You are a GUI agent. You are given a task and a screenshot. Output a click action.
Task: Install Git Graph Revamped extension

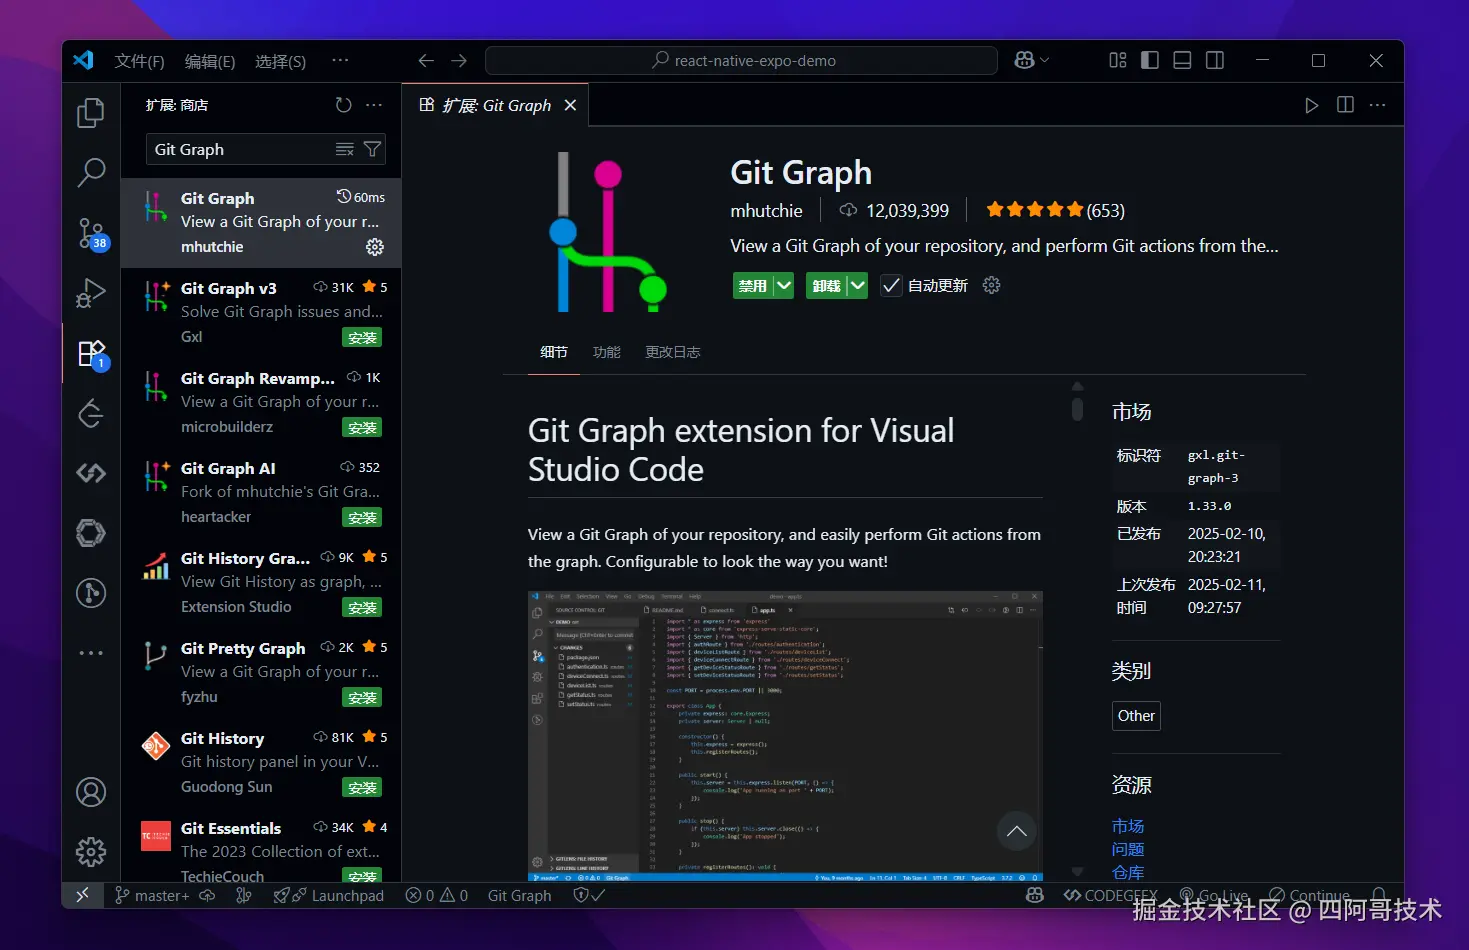(x=362, y=428)
